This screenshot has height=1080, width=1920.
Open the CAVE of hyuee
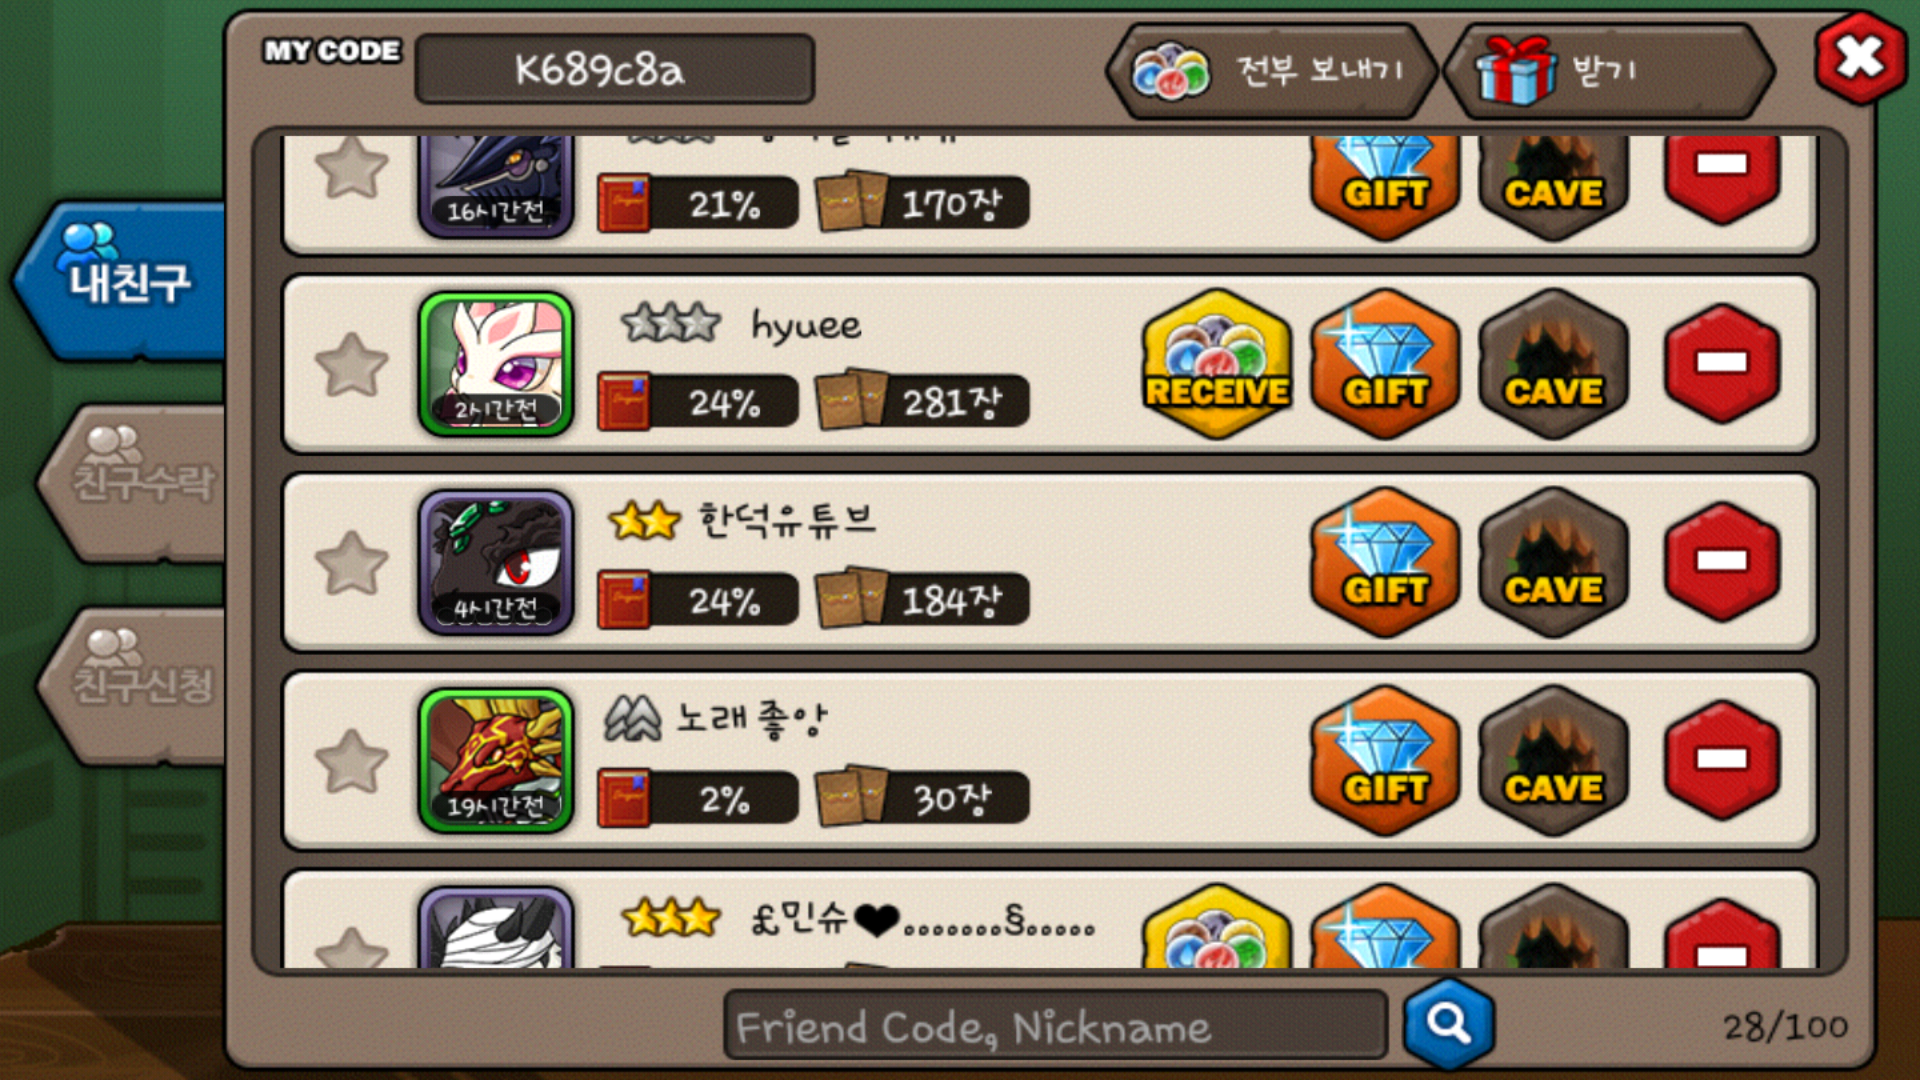[1554, 365]
